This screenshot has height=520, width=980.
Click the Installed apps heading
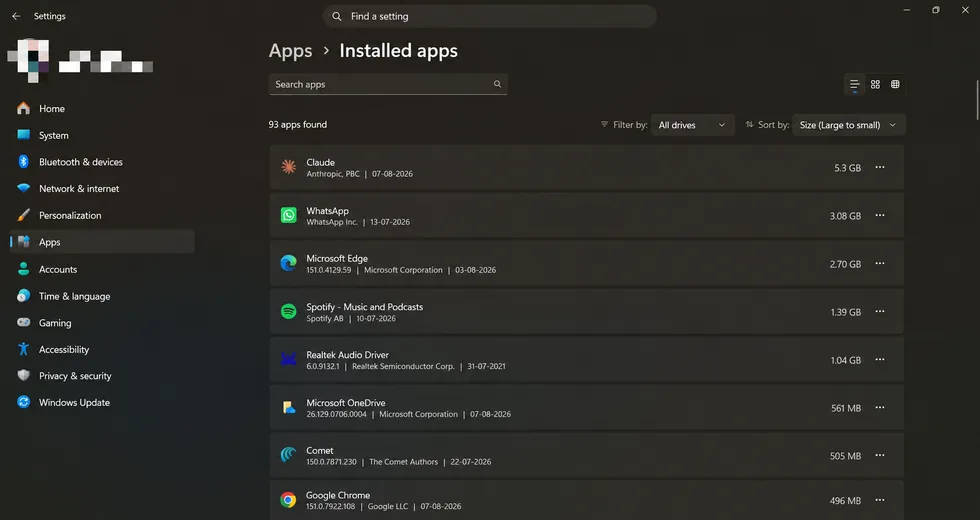click(399, 51)
